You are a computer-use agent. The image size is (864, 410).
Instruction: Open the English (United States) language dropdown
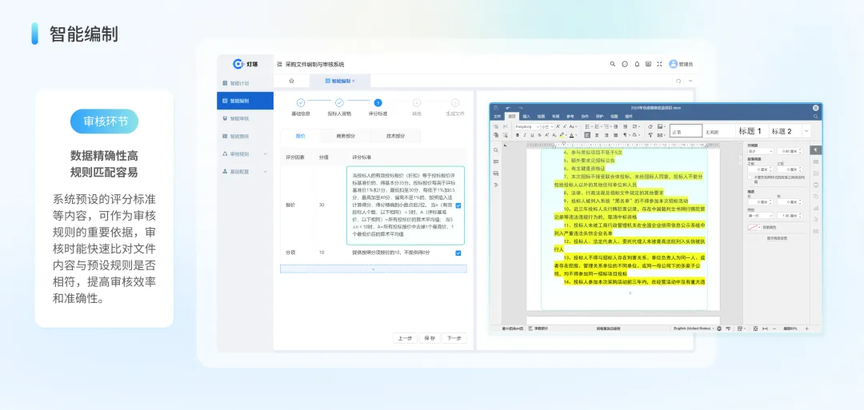(693, 328)
